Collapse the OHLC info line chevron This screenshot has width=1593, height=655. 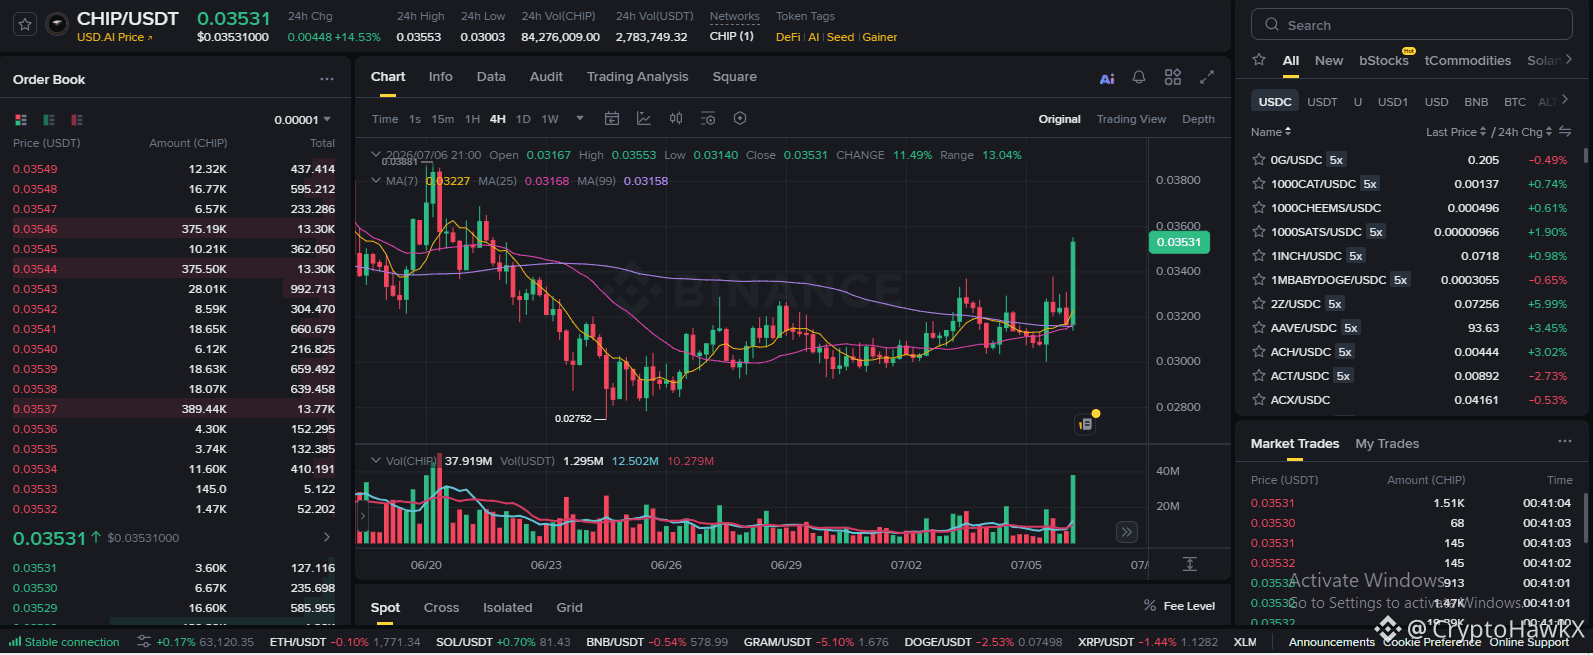(376, 155)
